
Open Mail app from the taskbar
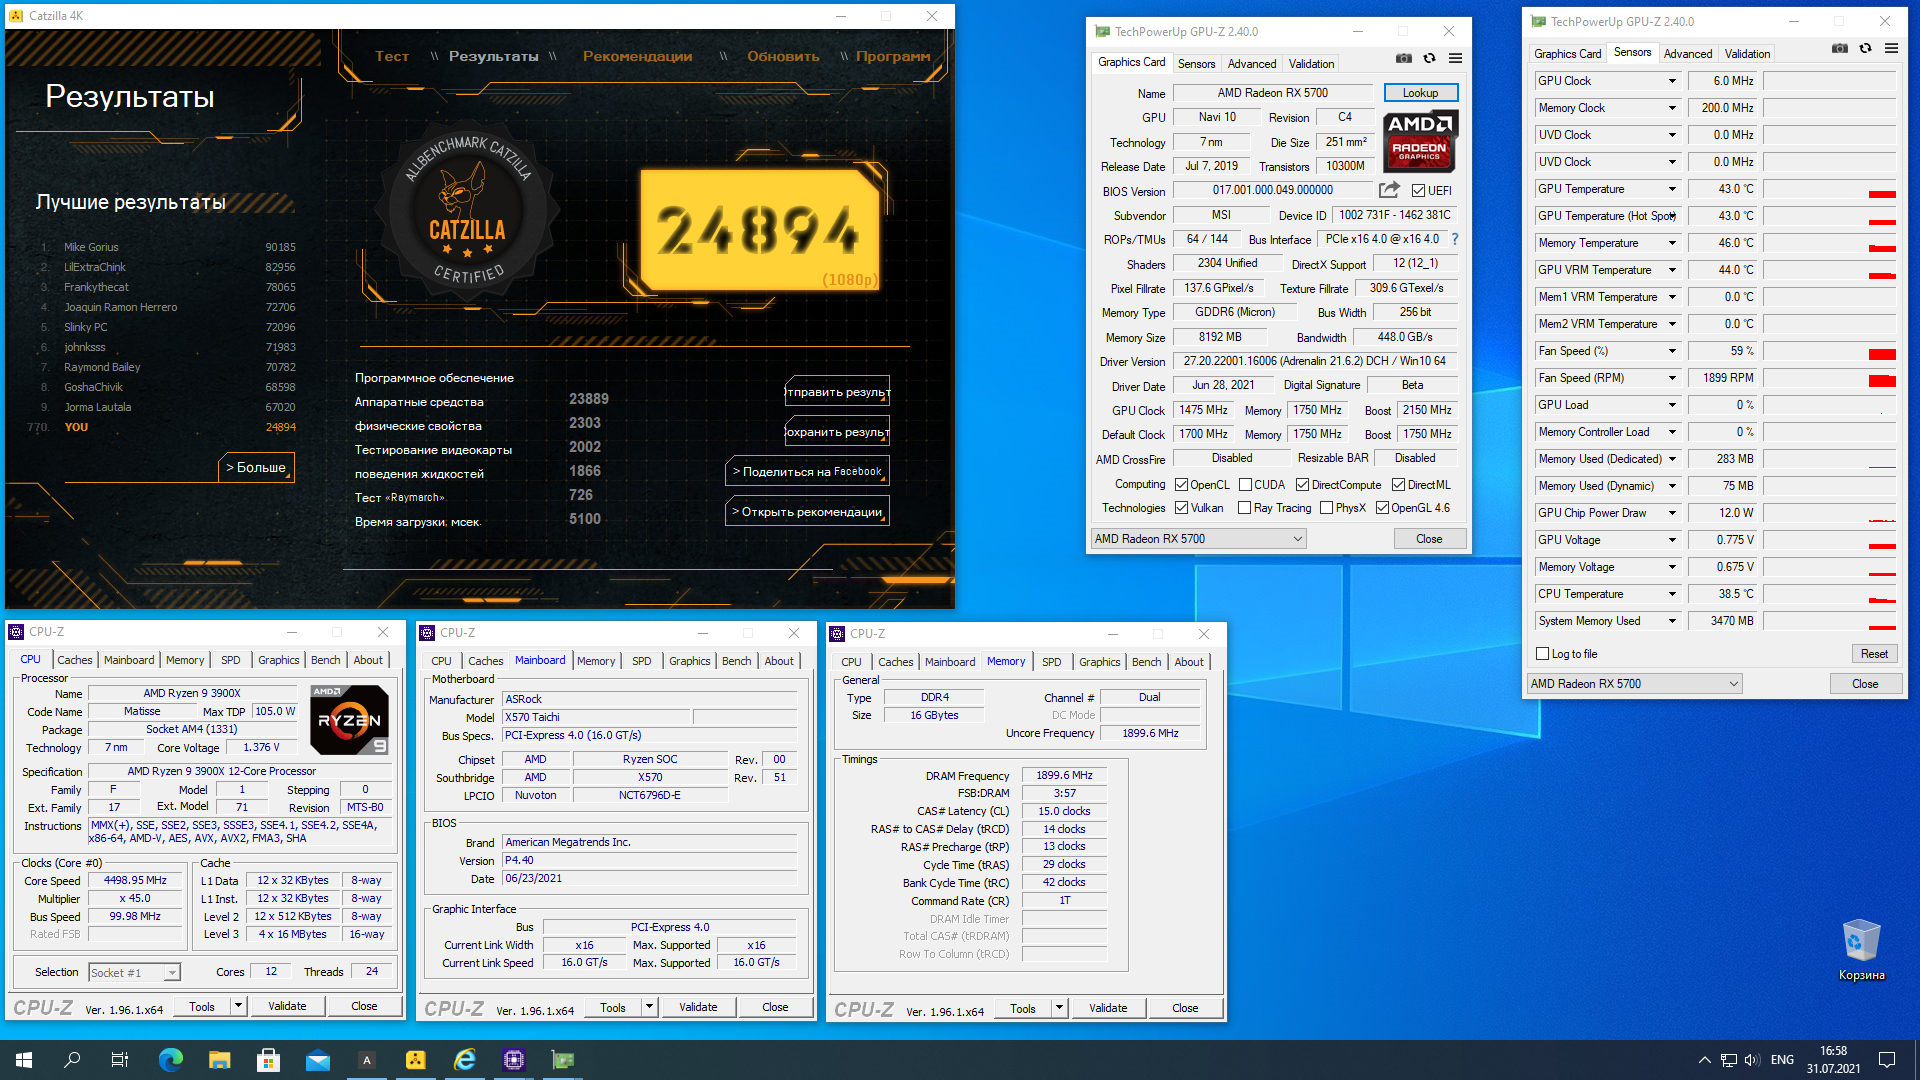point(318,1060)
